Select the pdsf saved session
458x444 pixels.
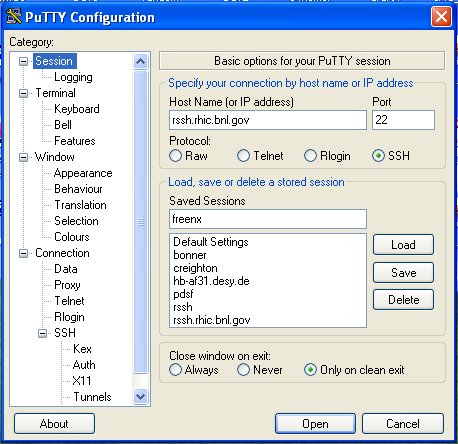click(183, 294)
